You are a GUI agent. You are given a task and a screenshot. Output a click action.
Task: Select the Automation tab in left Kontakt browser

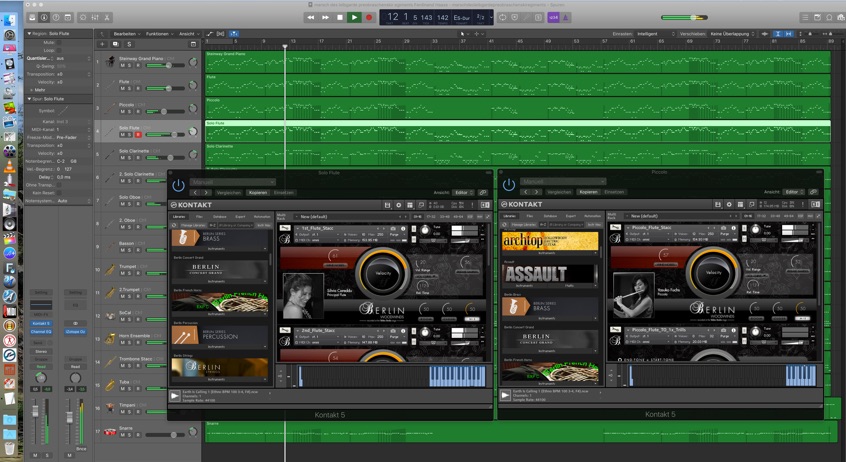(262, 216)
